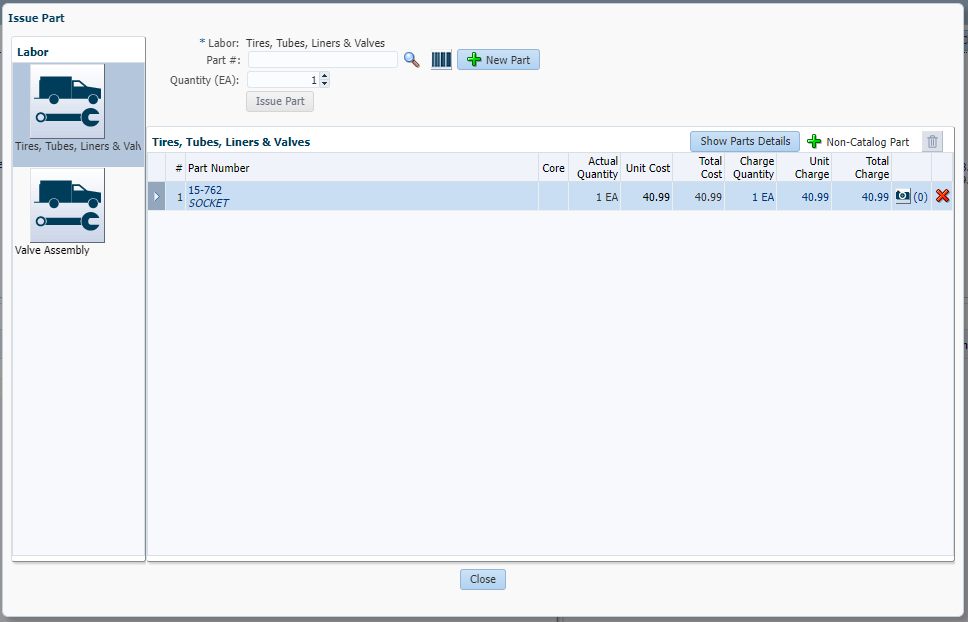Click the trash can delete icon
Viewport: 968px width, 622px height.
(932, 142)
